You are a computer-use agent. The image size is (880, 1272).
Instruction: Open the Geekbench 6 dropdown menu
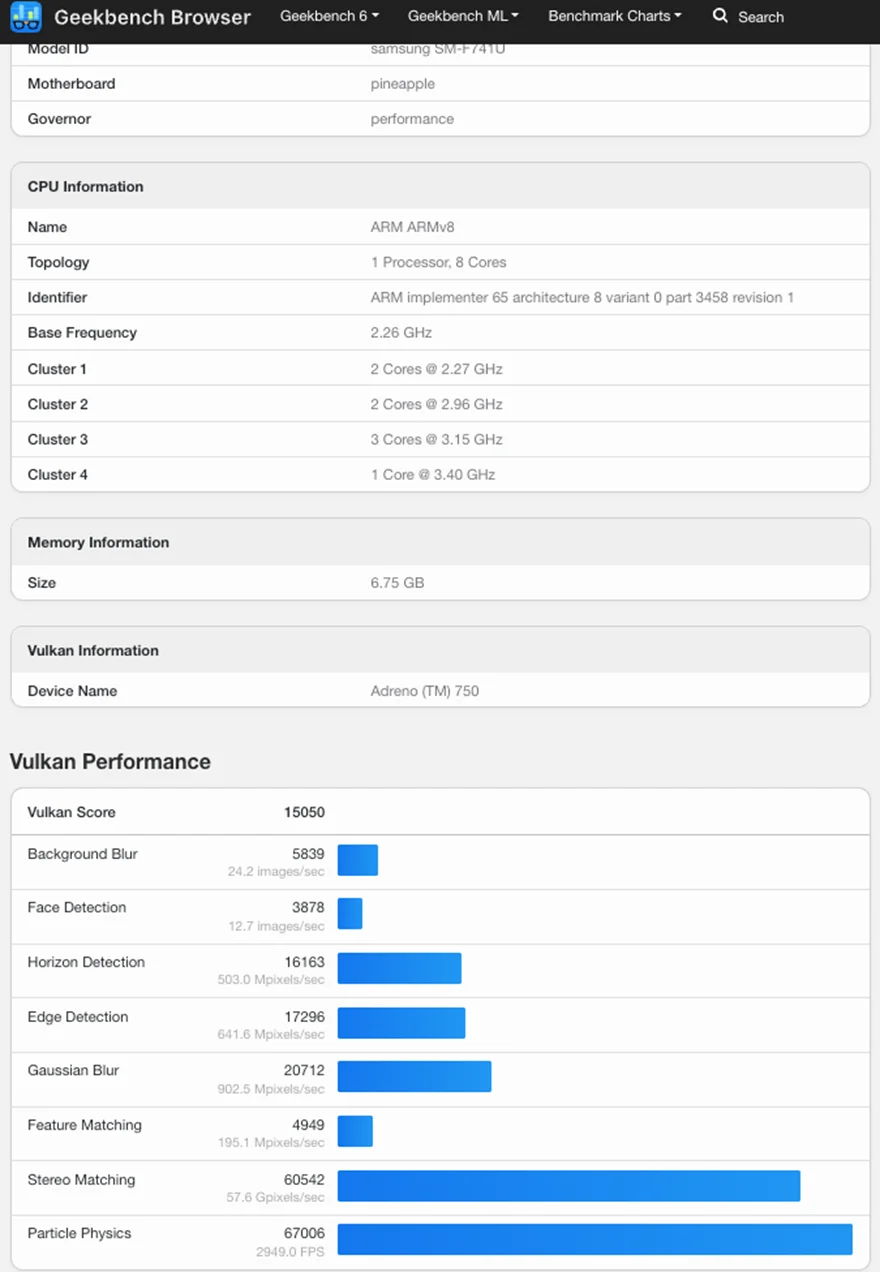point(329,16)
